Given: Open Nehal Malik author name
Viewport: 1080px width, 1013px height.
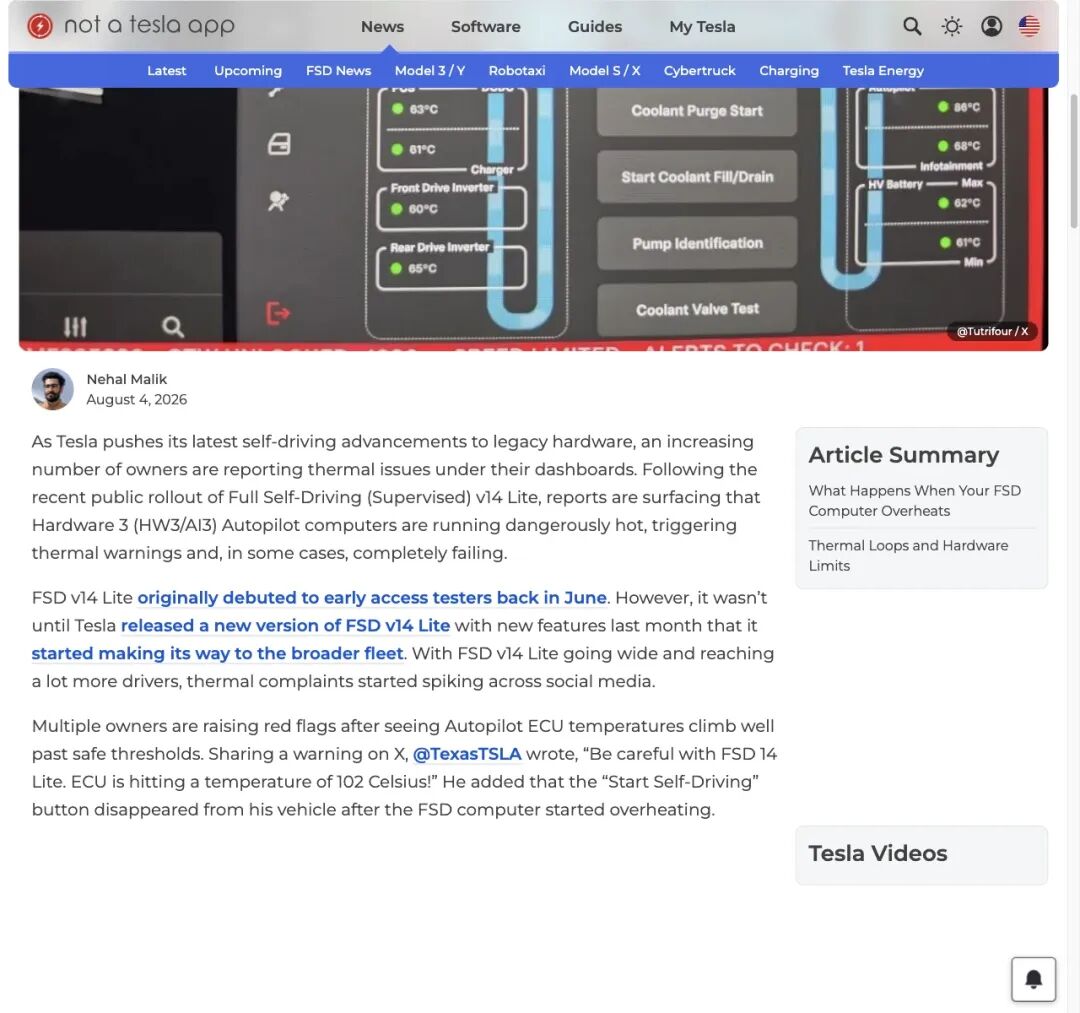Looking at the screenshot, I should 127,379.
